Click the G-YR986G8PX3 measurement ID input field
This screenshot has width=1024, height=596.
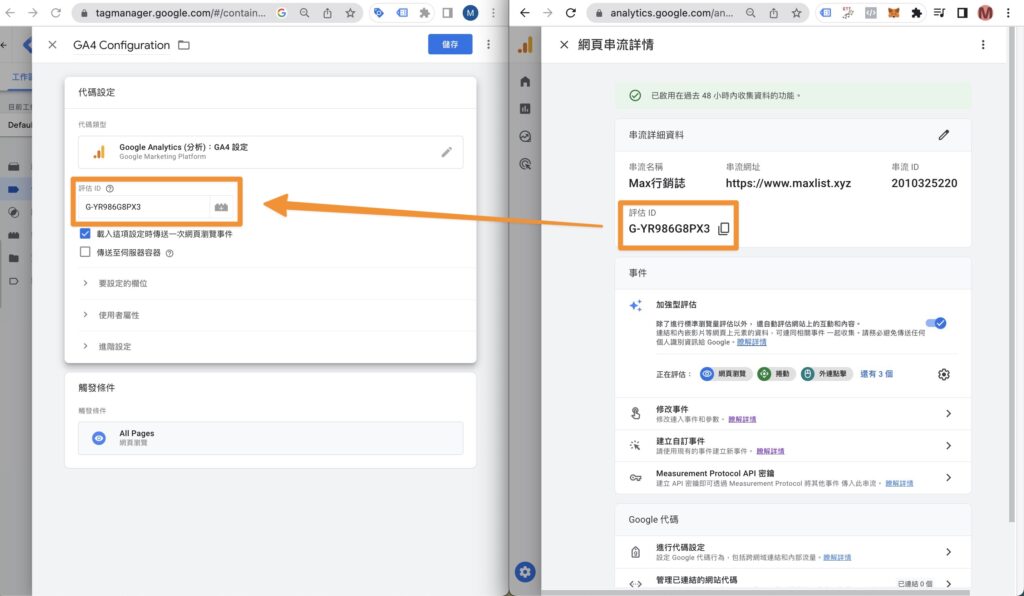click(144, 207)
